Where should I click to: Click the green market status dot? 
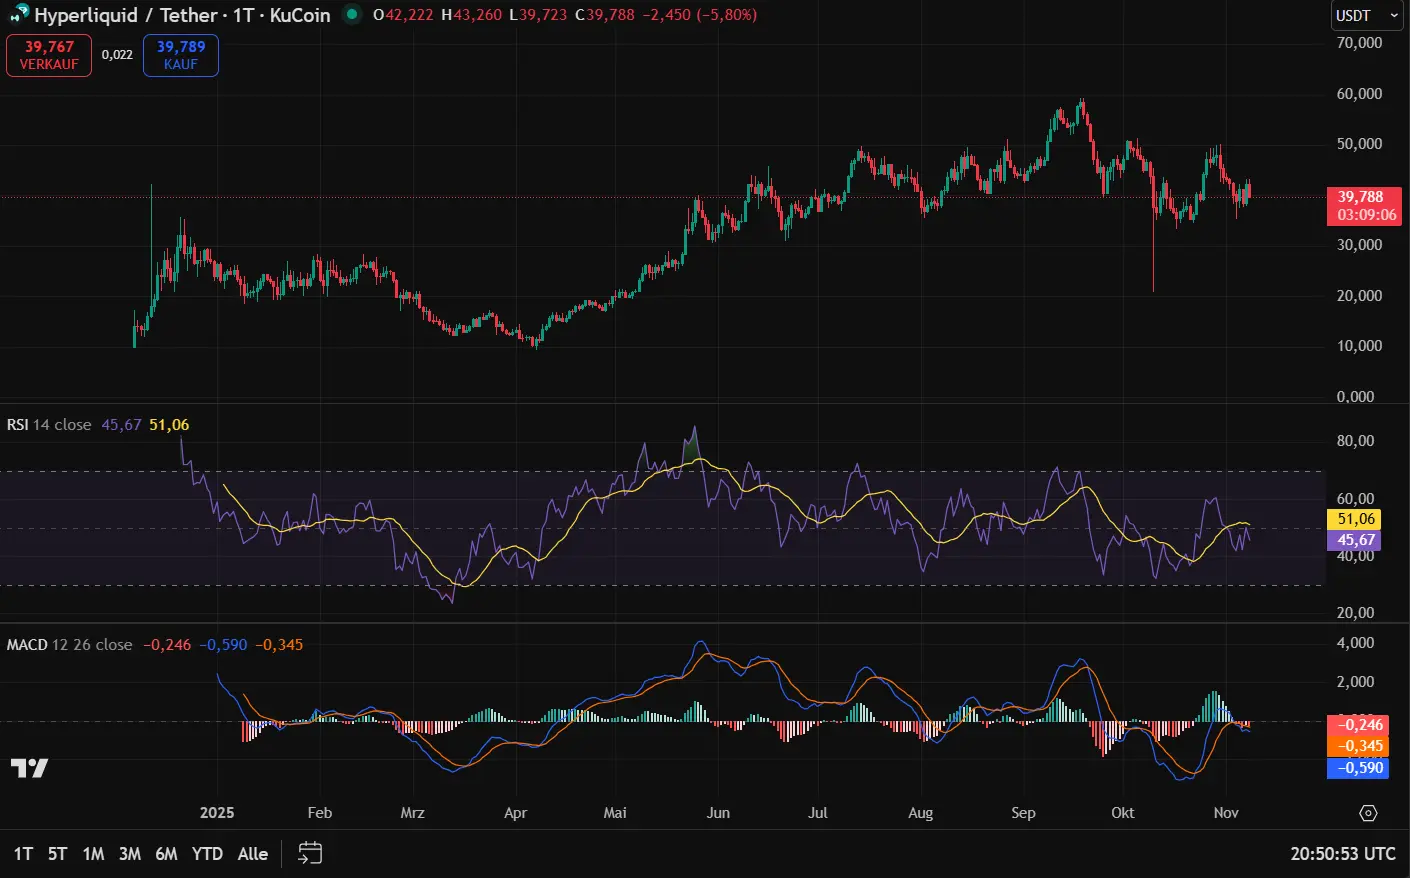click(349, 15)
